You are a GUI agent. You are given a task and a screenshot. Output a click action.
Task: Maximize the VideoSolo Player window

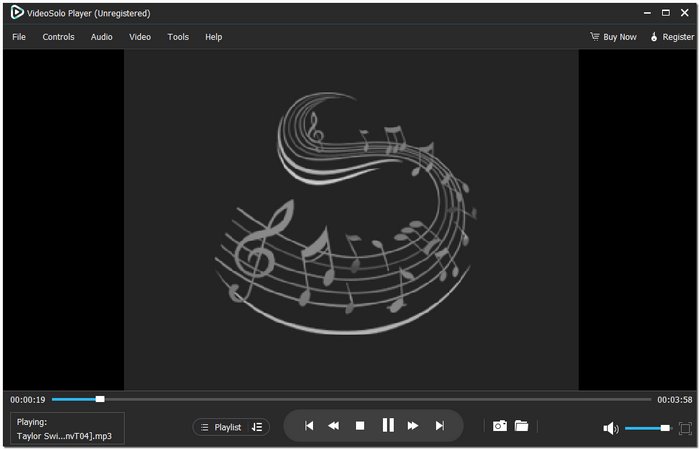[x=666, y=13]
